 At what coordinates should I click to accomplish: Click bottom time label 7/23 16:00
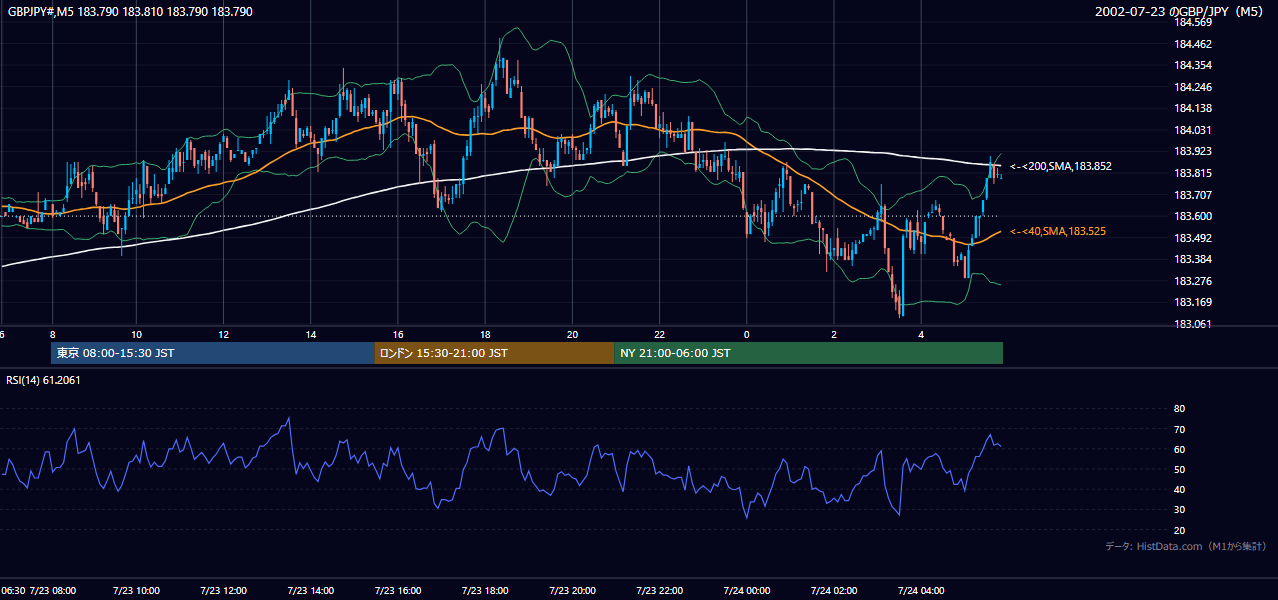click(x=397, y=590)
